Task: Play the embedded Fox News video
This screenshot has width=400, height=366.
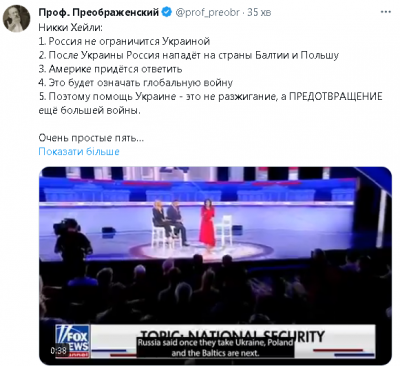Action: 215,266
